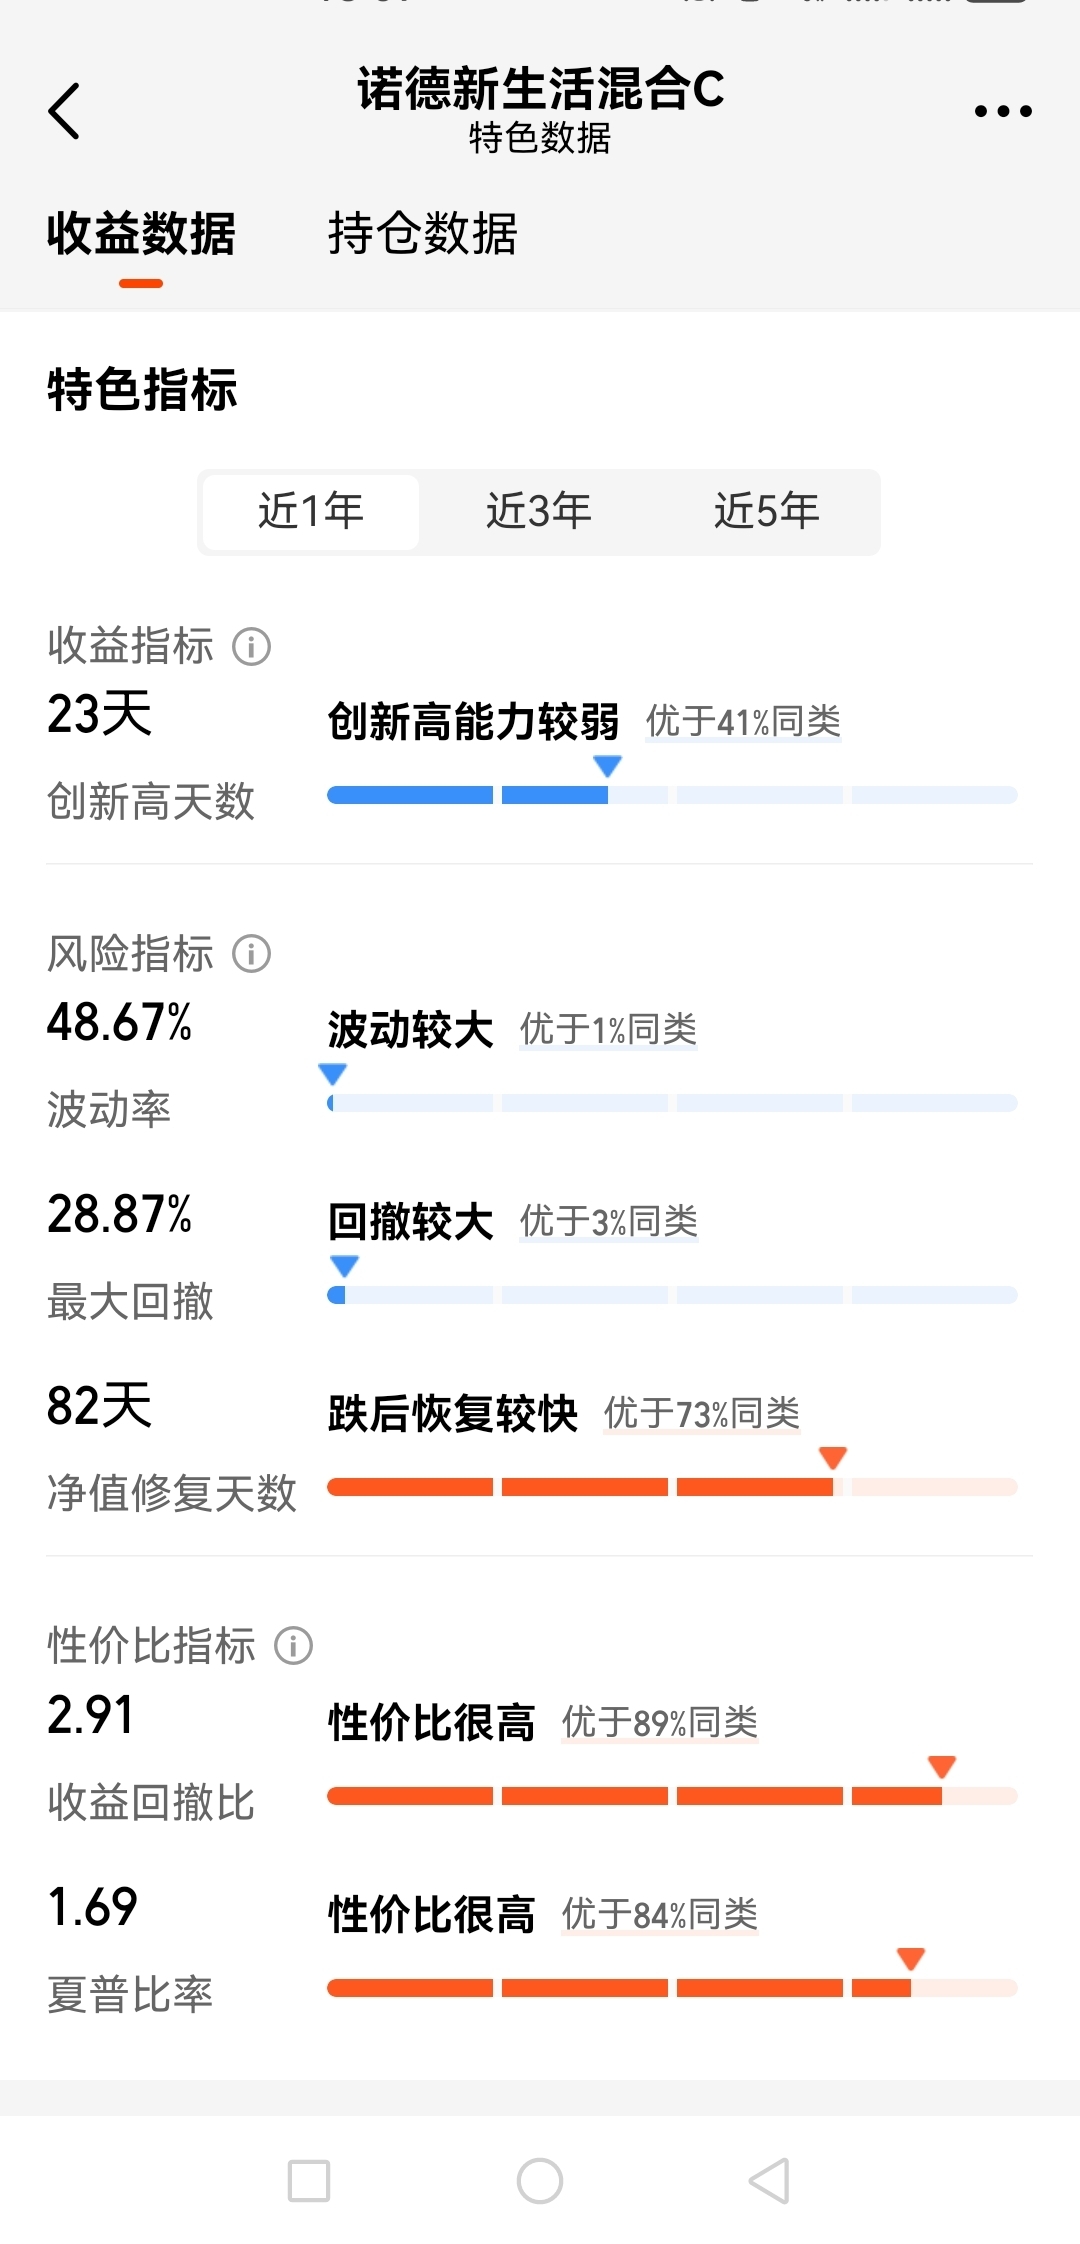Select the 近1年 period option

coord(311,512)
